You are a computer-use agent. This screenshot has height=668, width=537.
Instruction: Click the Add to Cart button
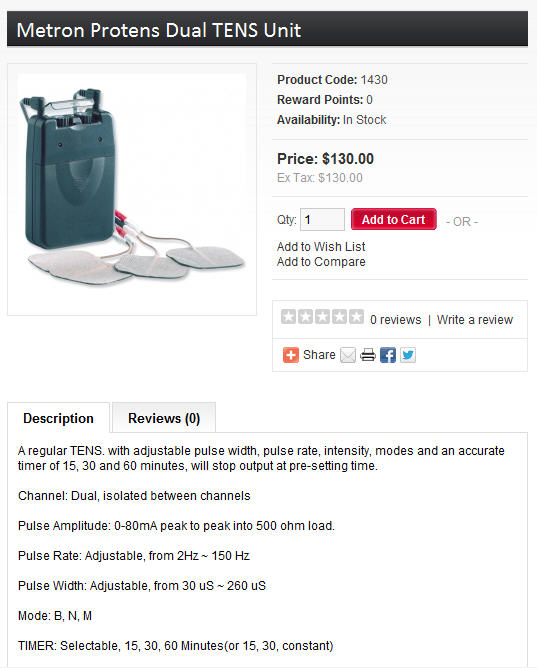coord(393,219)
